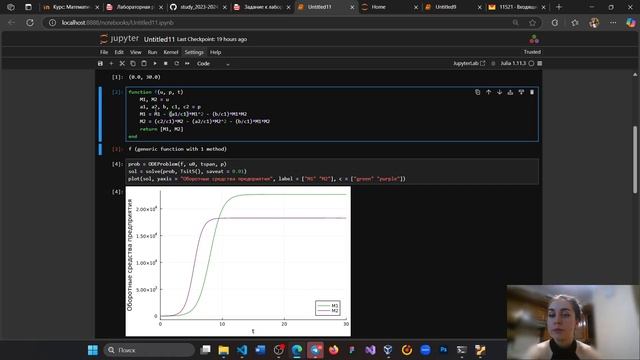Viewport: 640px width, 360px height.
Task: Open the View menu
Action: pyautogui.click(x=136, y=52)
